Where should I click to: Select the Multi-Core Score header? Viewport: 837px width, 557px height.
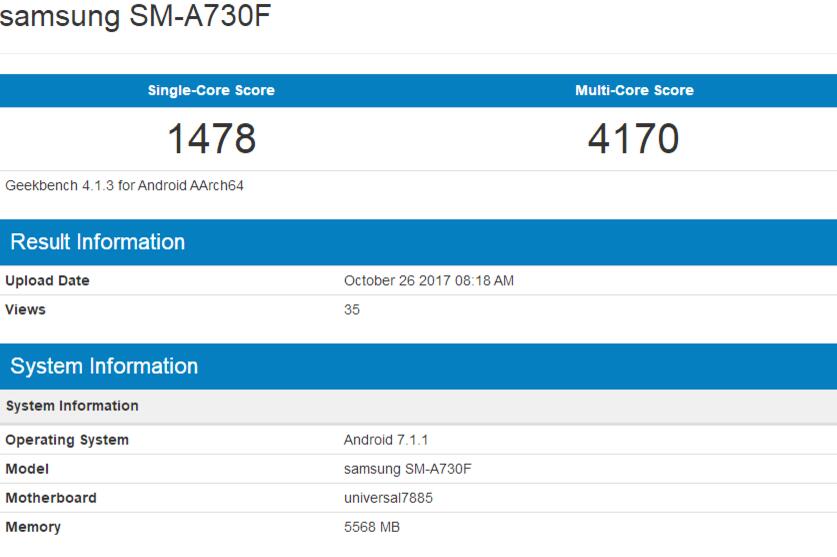point(634,90)
